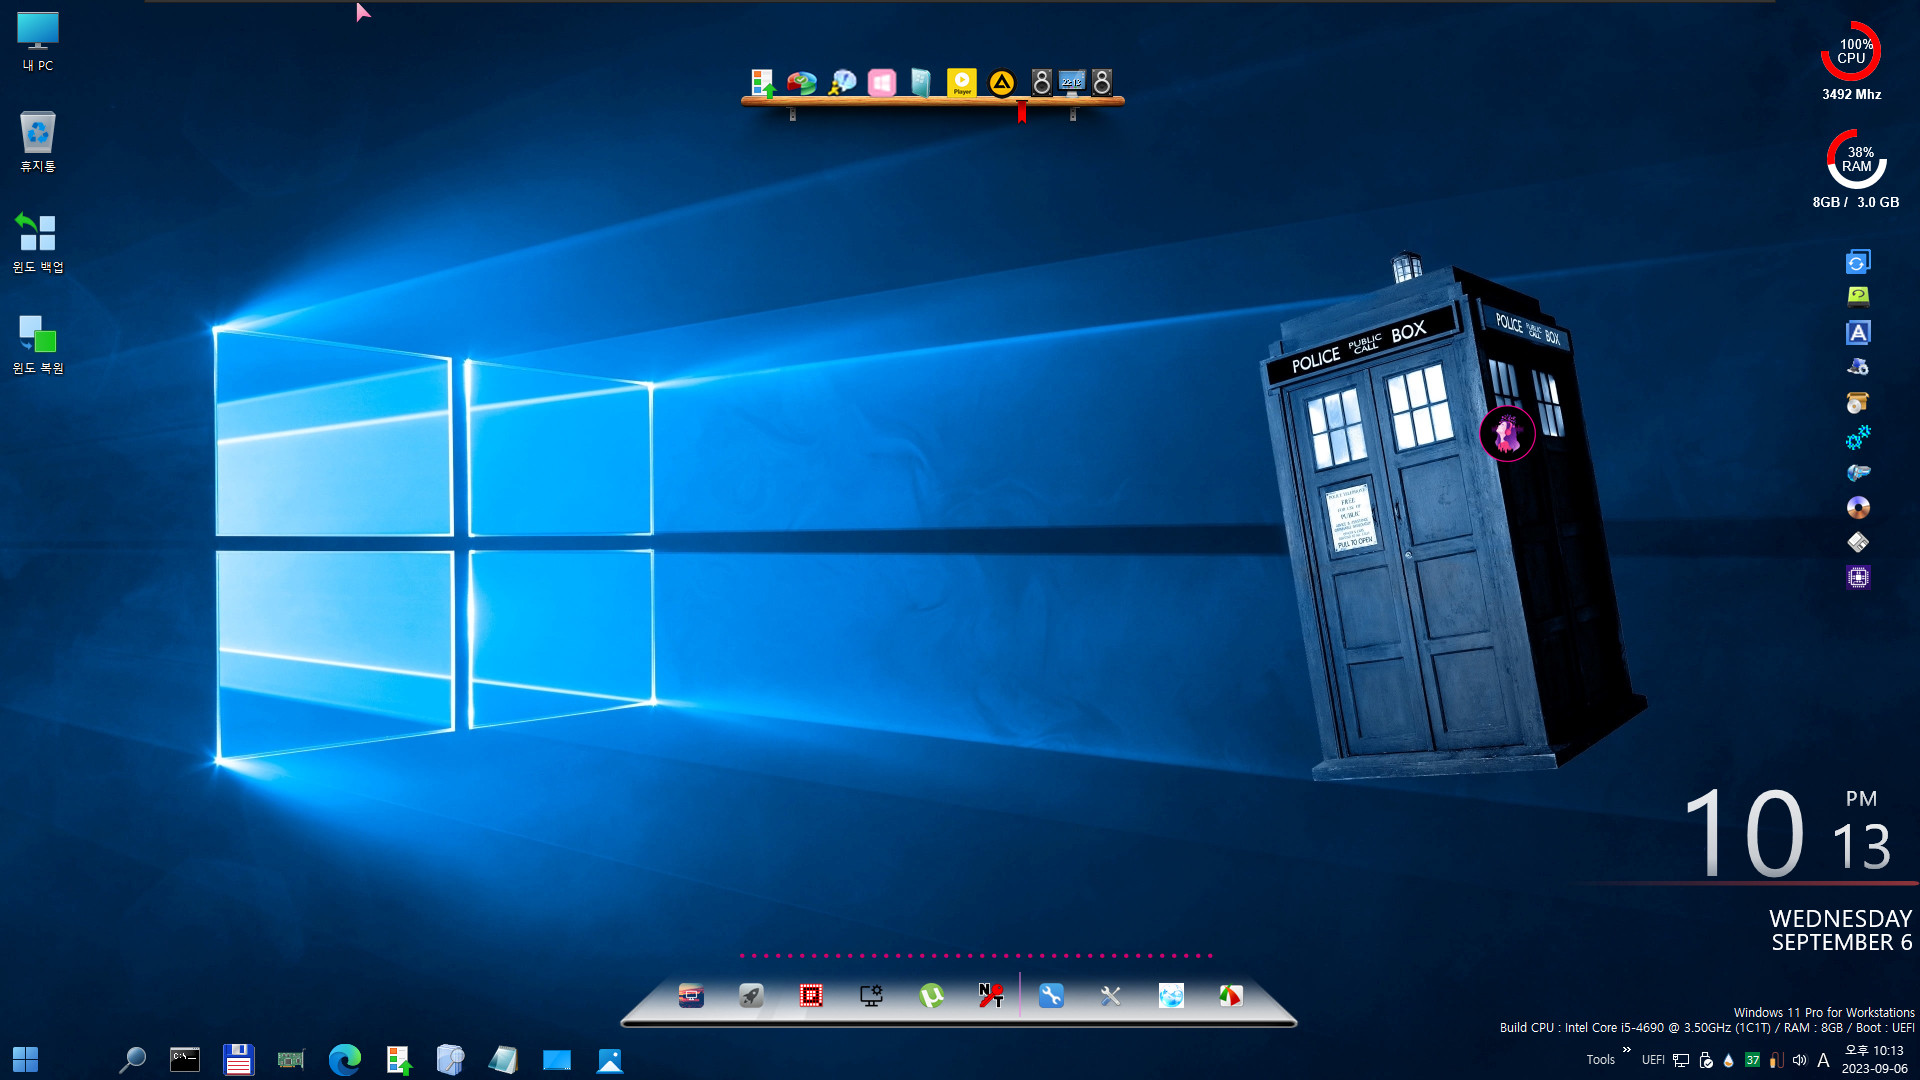Open the sunset monitor icon in bottom dock
Viewport: 1920px width, 1080px height.
[691, 996]
